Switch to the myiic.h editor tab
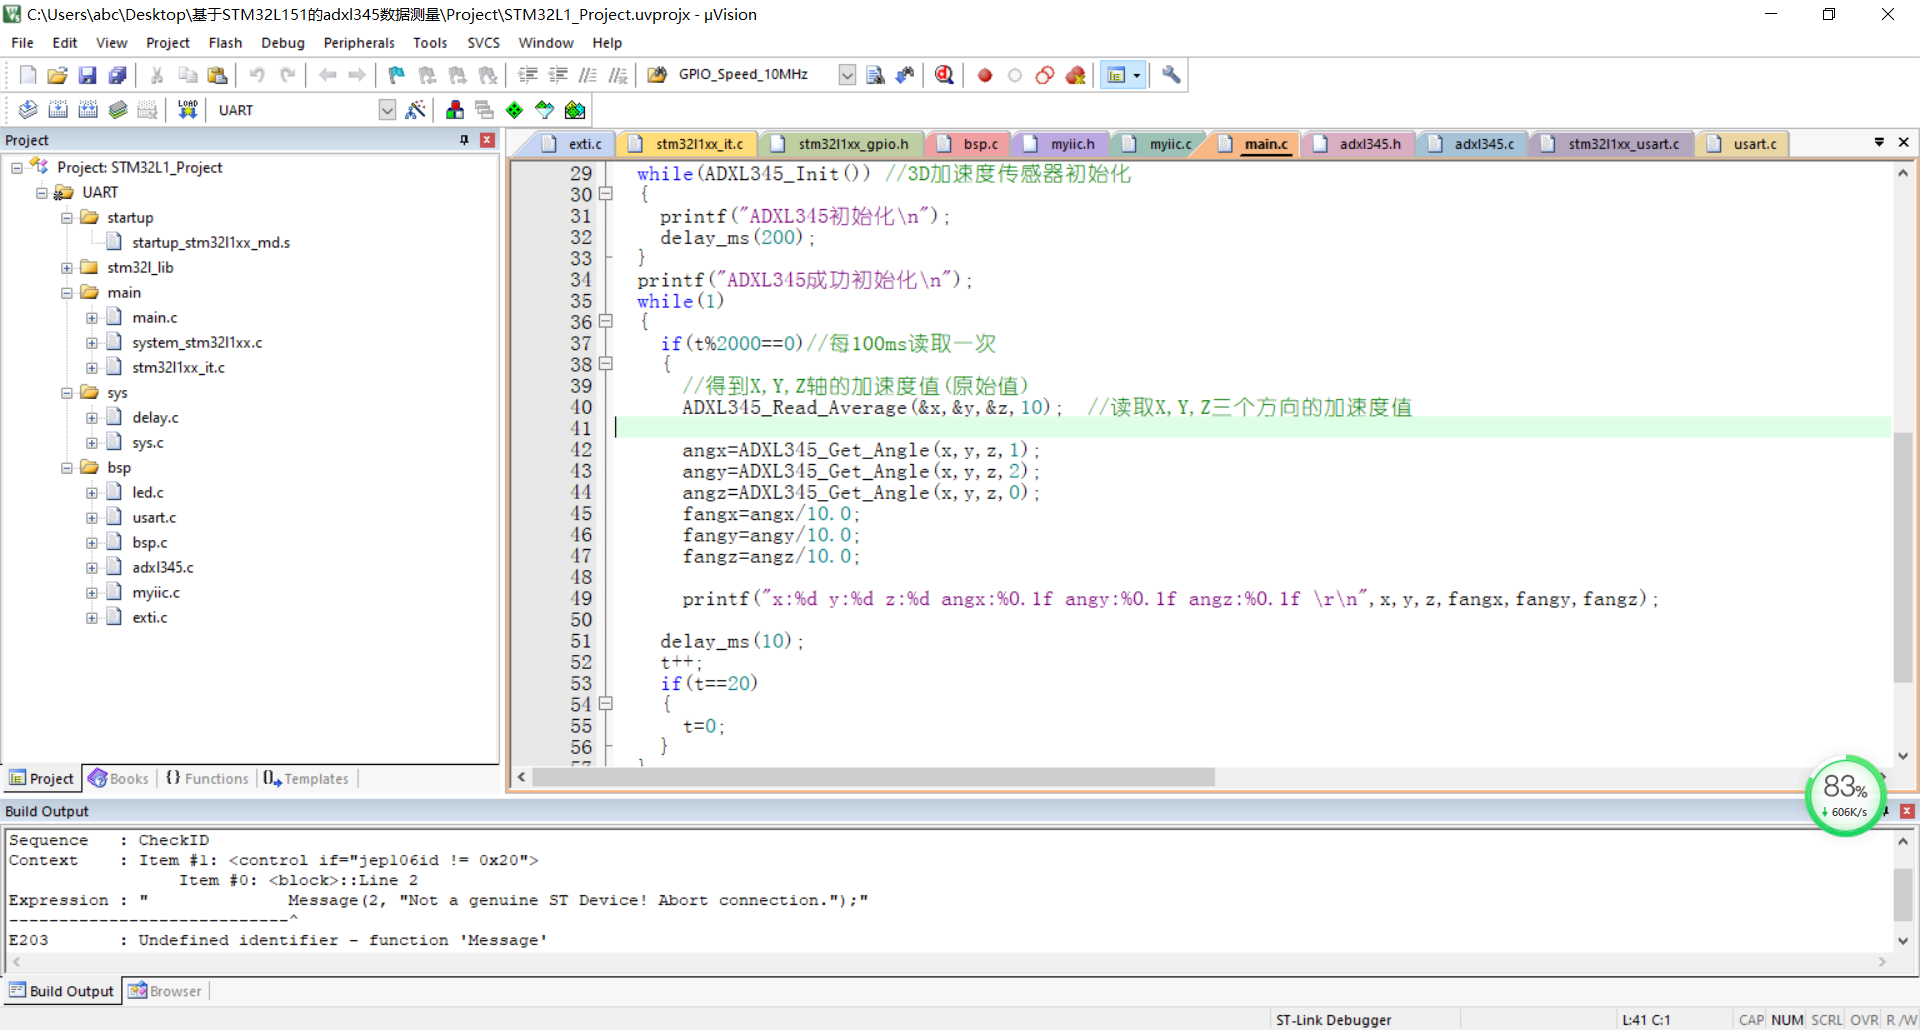 click(x=1062, y=144)
